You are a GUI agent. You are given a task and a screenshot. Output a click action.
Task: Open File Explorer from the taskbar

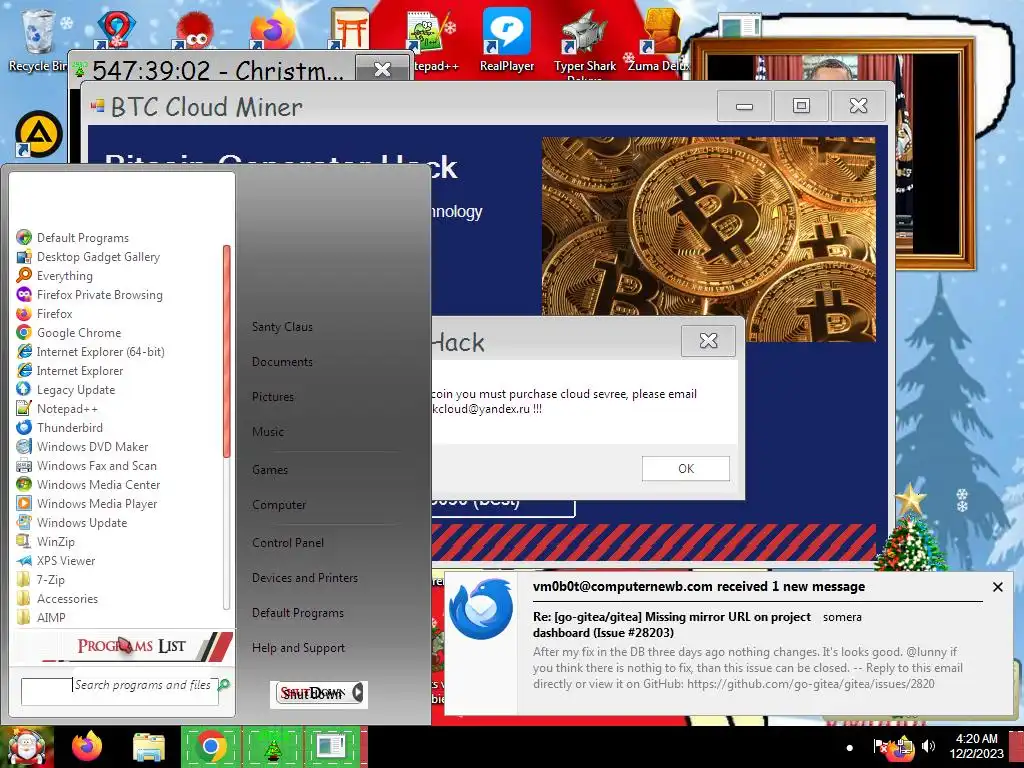[x=149, y=747]
